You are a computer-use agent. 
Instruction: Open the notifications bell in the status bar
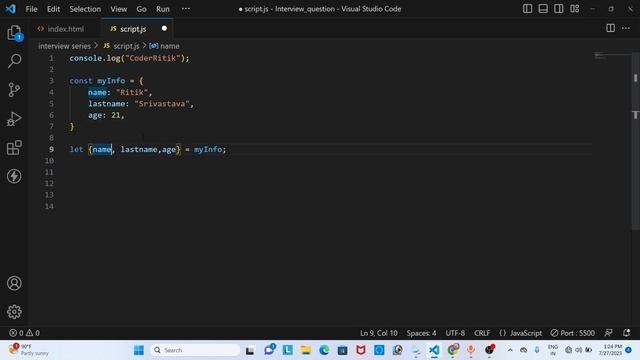coord(627,333)
